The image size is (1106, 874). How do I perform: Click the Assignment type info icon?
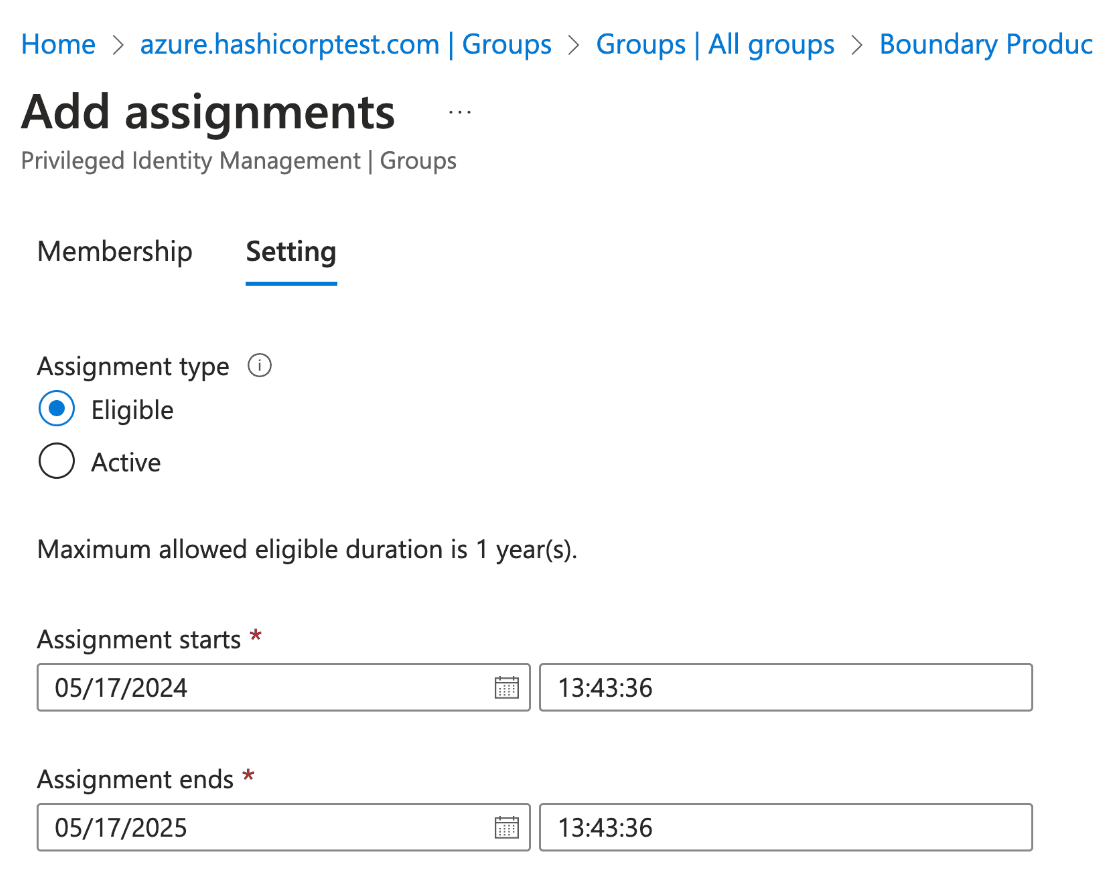pos(260,366)
